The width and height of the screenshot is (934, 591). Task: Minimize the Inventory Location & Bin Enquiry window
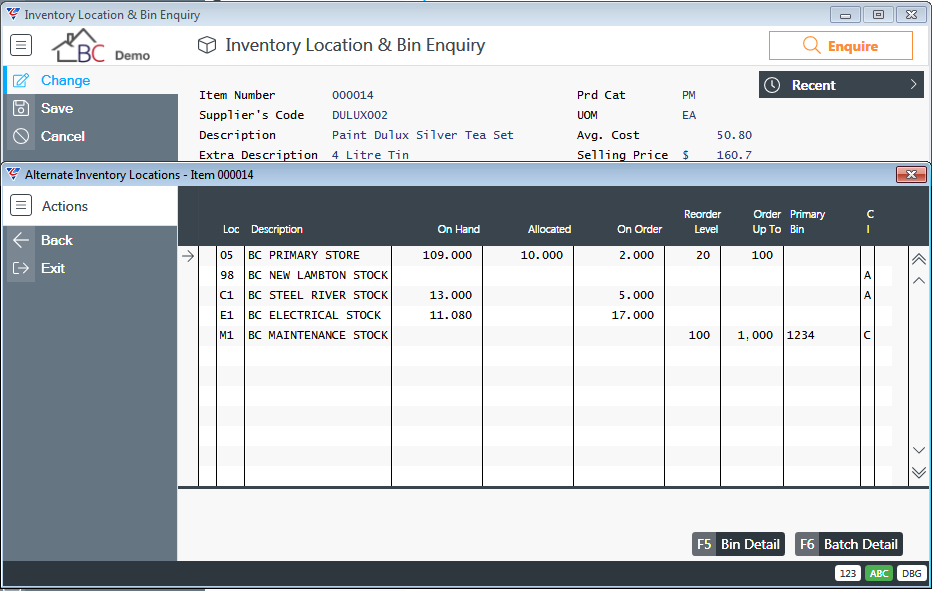(x=845, y=15)
